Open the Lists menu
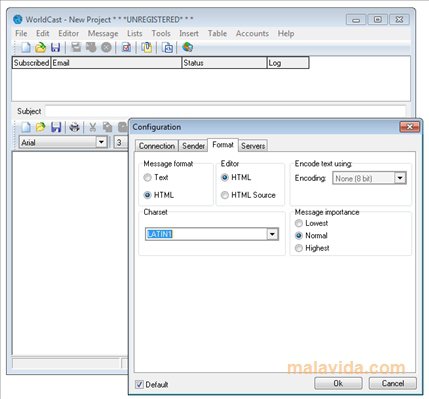 [135, 34]
